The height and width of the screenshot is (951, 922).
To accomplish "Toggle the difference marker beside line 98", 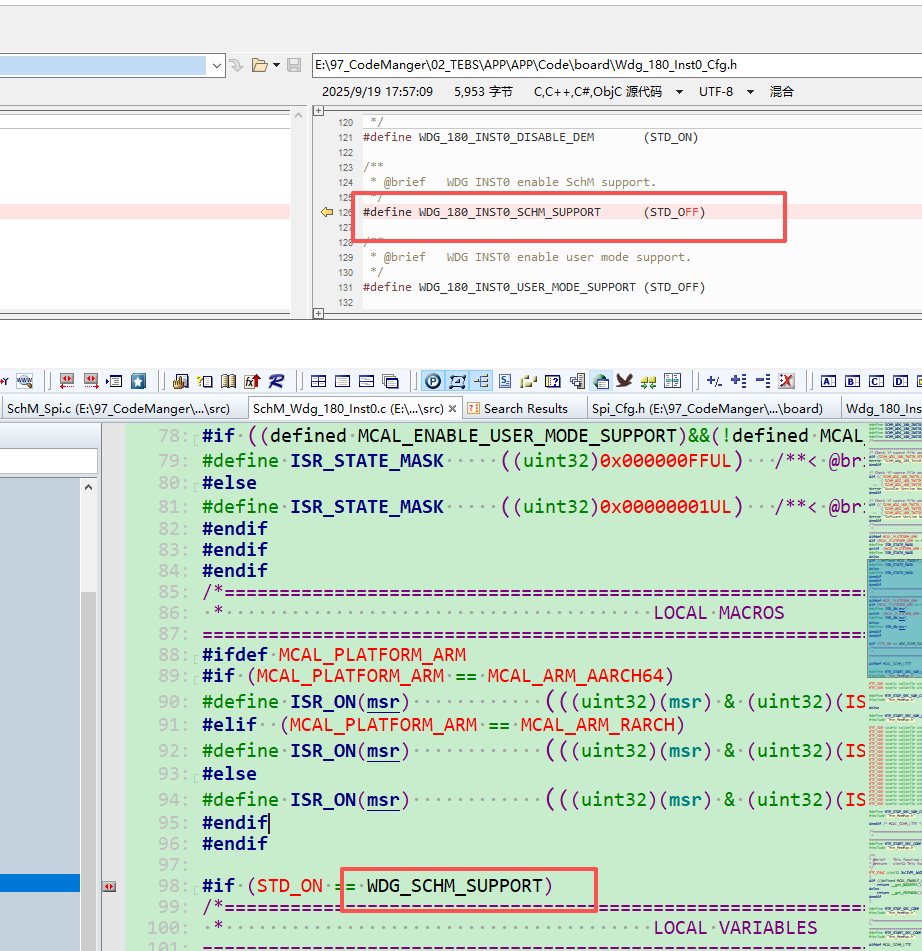I will tap(110, 887).
